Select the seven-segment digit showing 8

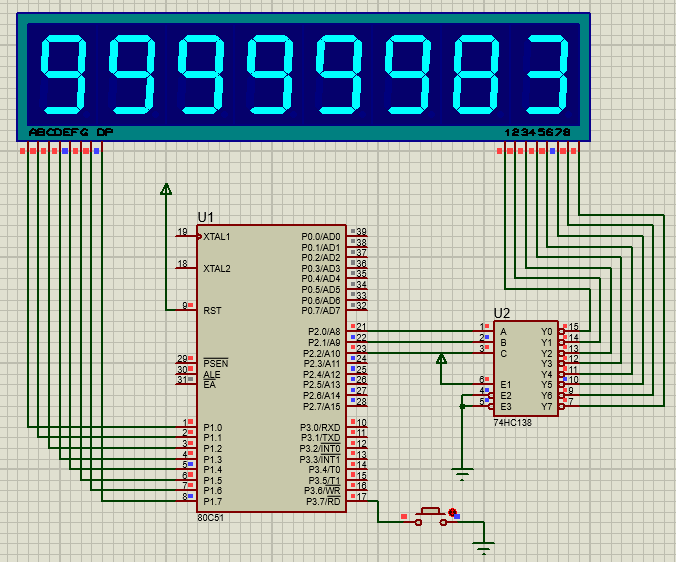(476, 75)
